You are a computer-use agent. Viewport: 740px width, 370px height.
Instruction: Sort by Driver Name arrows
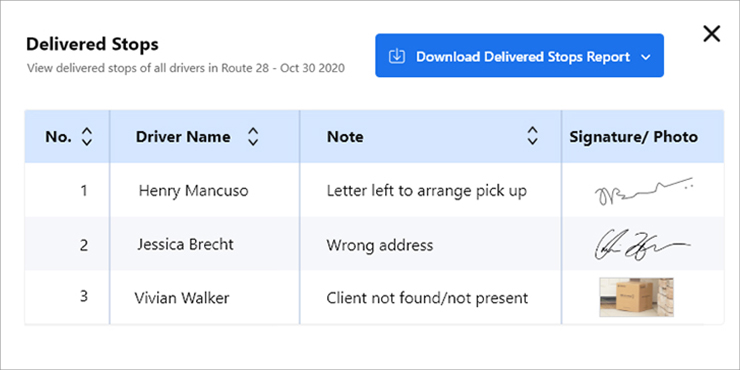tap(253, 136)
